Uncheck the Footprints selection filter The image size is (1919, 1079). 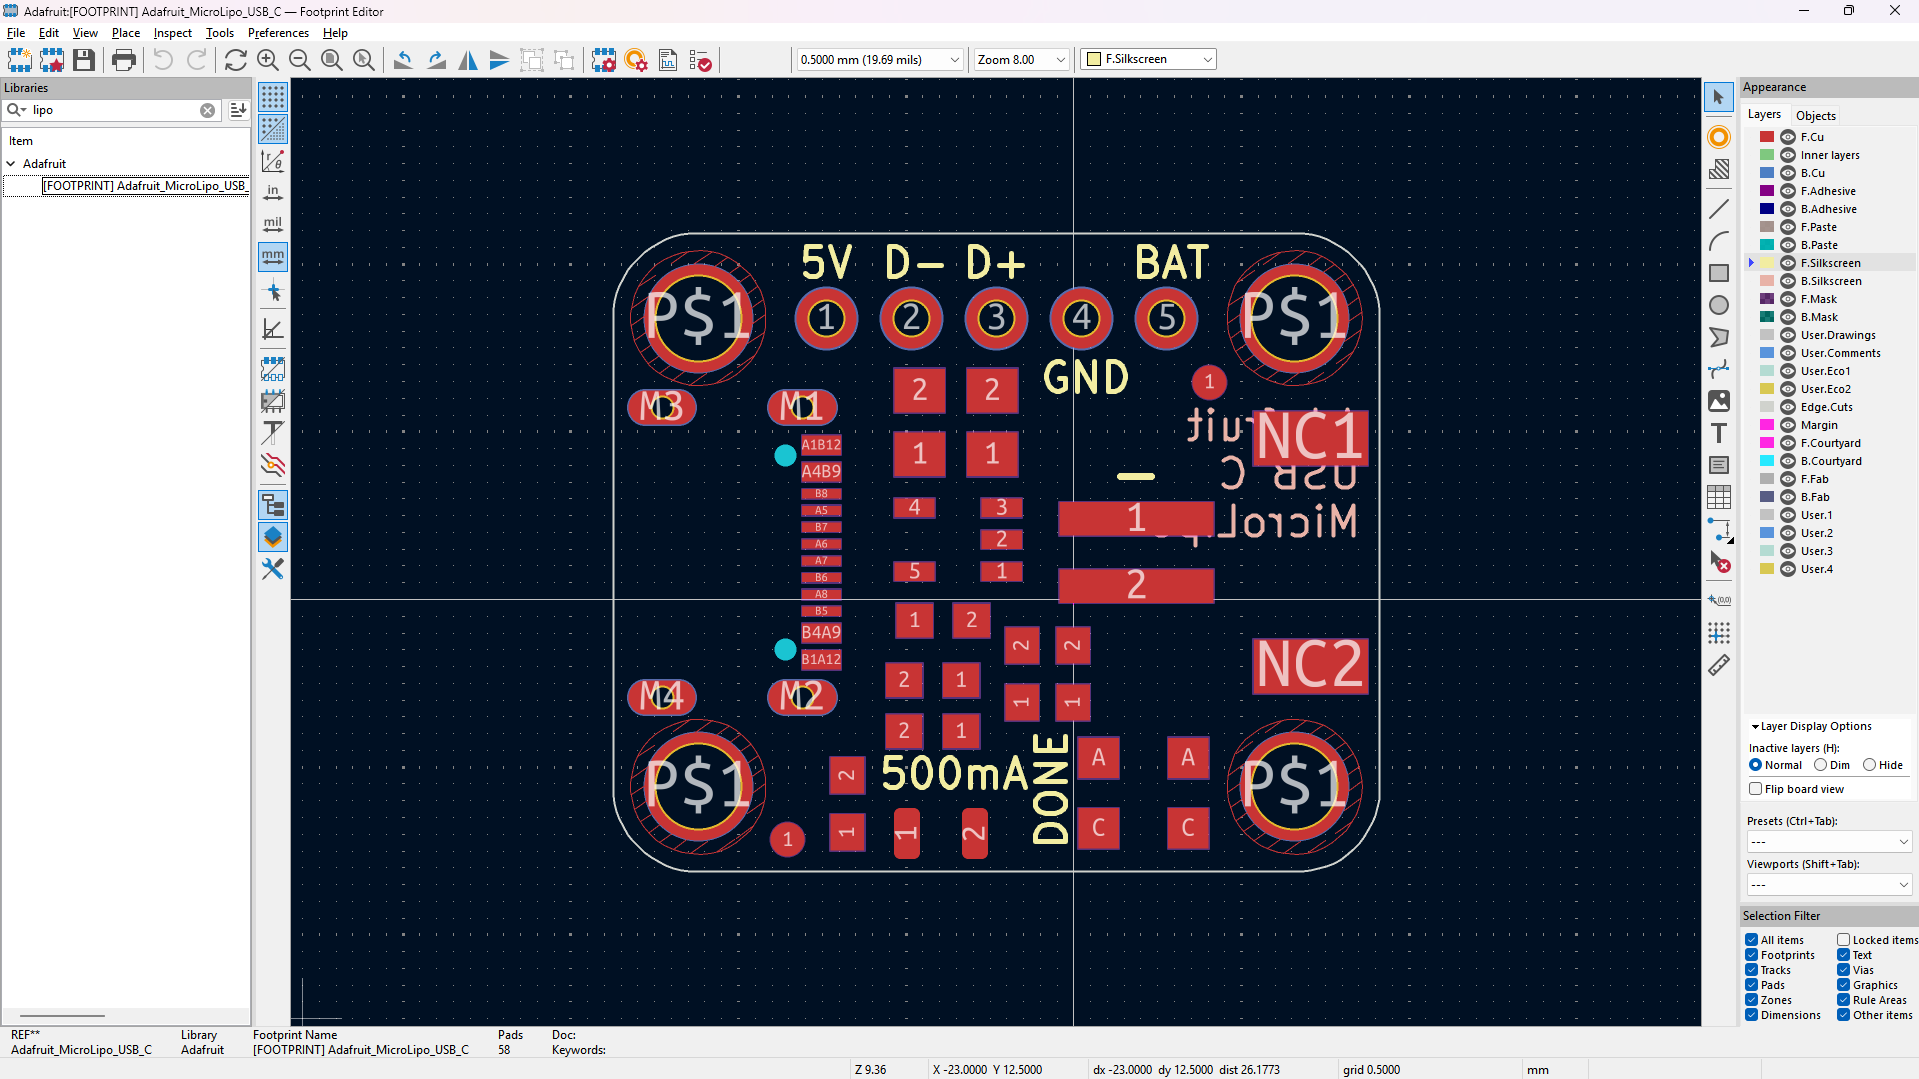[x=1753, y=954]
